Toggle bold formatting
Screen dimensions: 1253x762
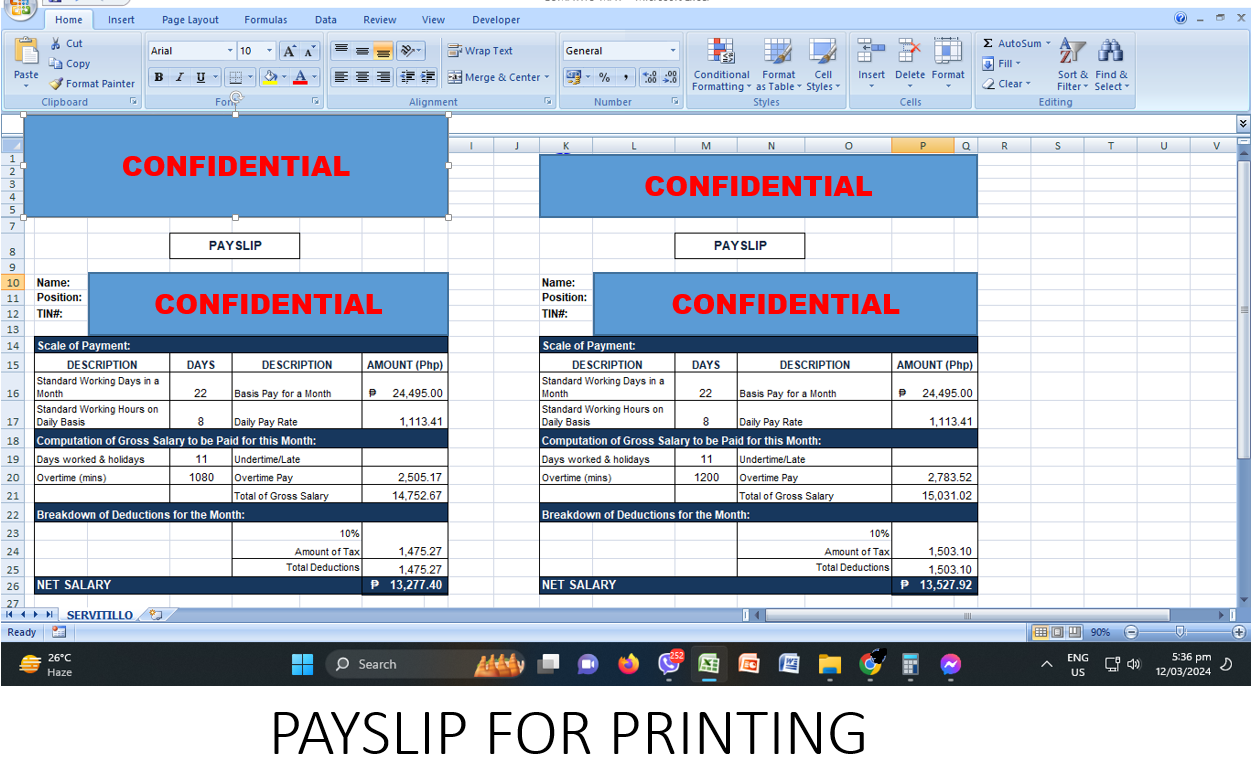click(x=158, y=77)
